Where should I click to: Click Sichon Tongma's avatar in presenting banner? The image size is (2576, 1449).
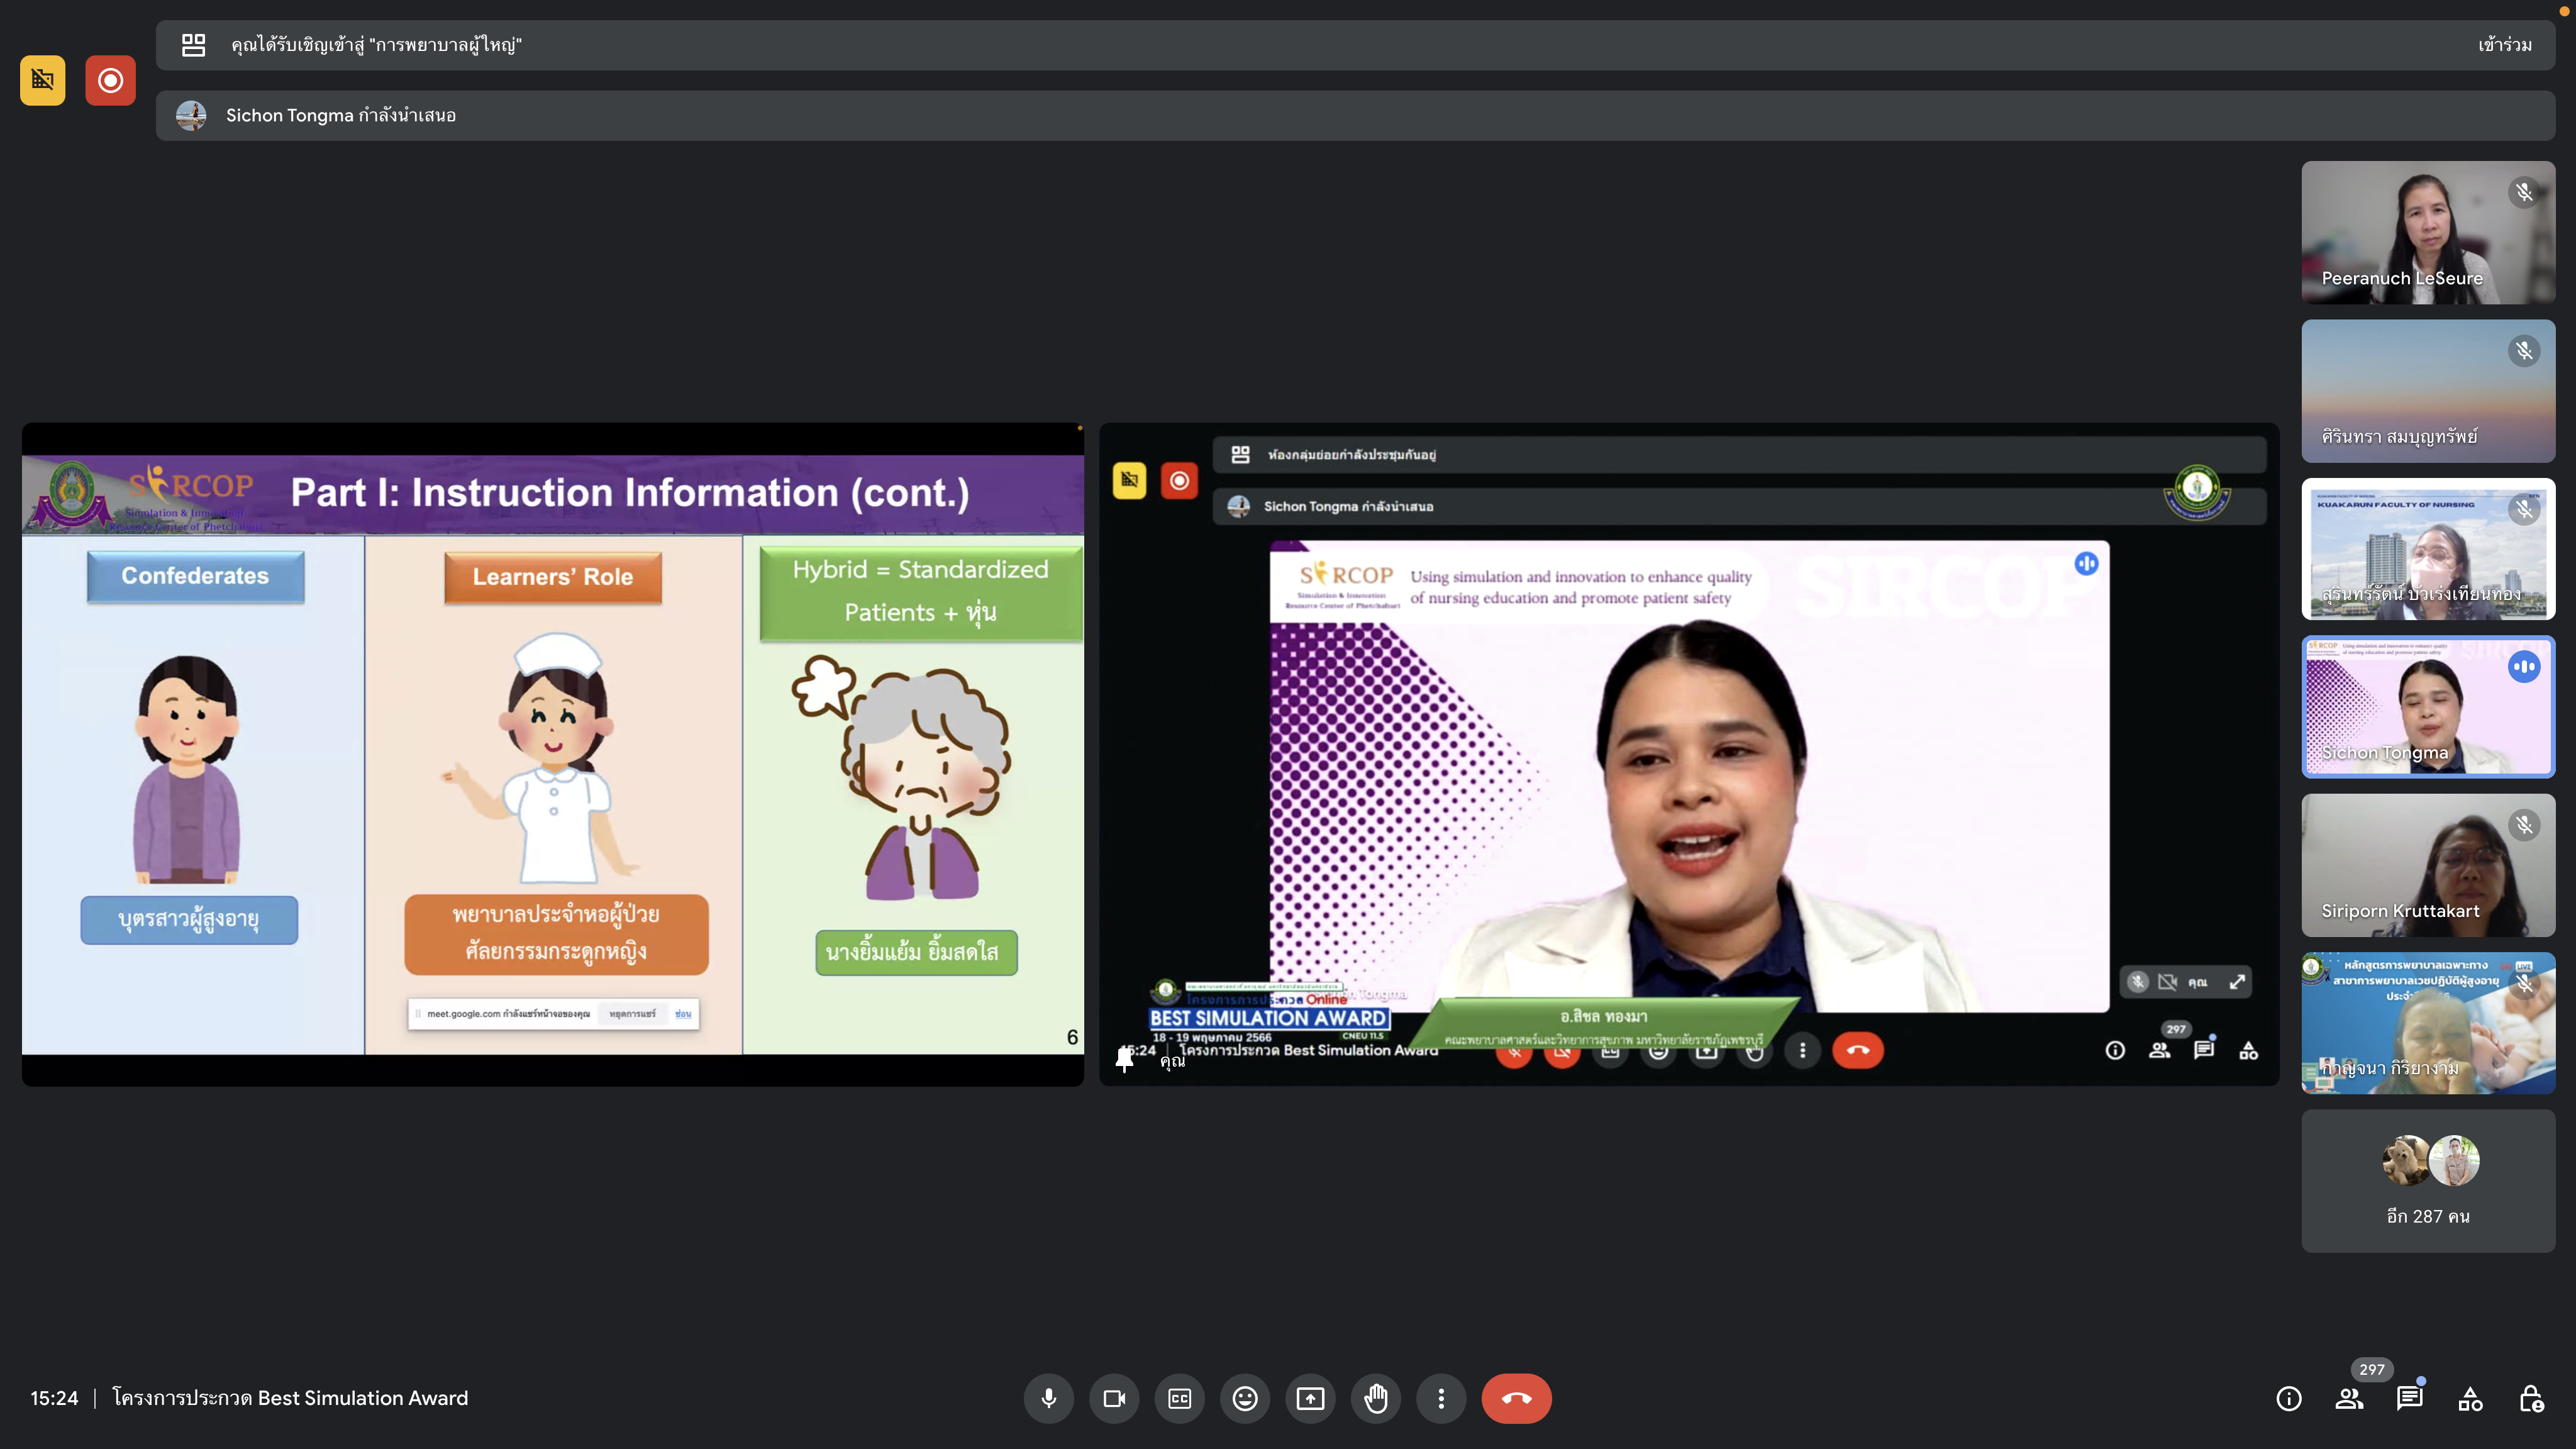[191, 116]
